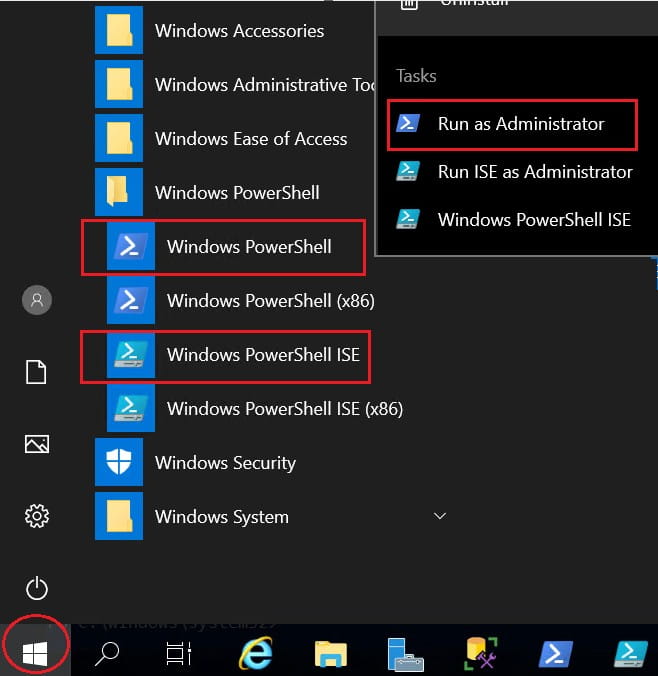Switch to PowerShell ISE on the taskbar

tap(630, 654)
